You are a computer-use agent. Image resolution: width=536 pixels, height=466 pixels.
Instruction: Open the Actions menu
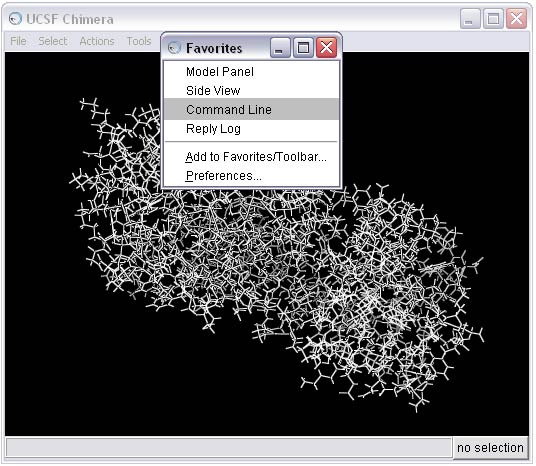click(x=97, y=41)
